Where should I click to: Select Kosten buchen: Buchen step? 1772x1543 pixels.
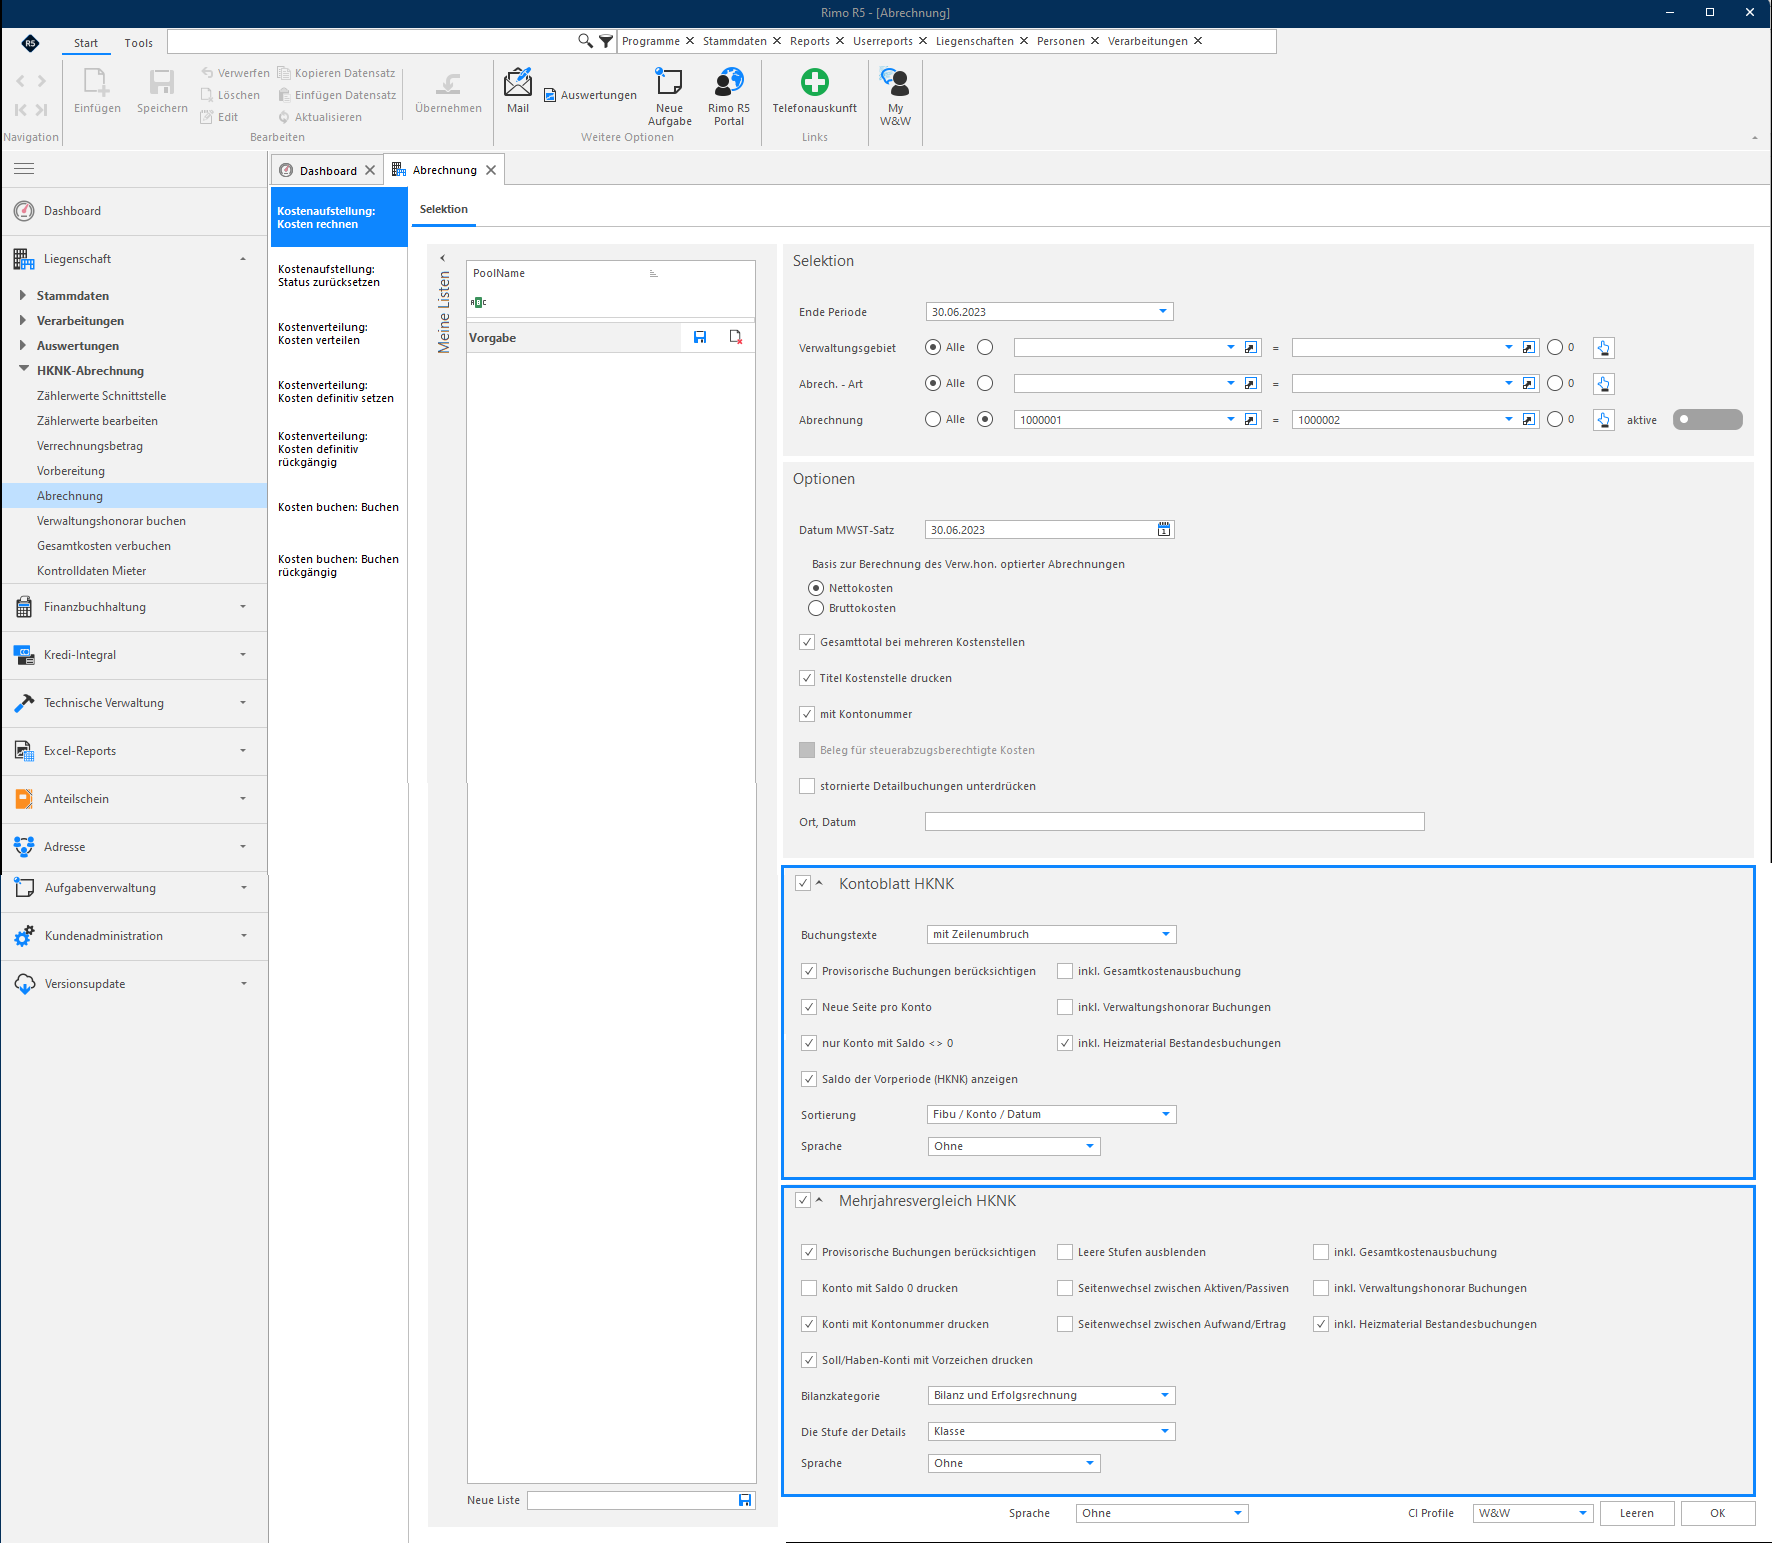tap(338, 507)
